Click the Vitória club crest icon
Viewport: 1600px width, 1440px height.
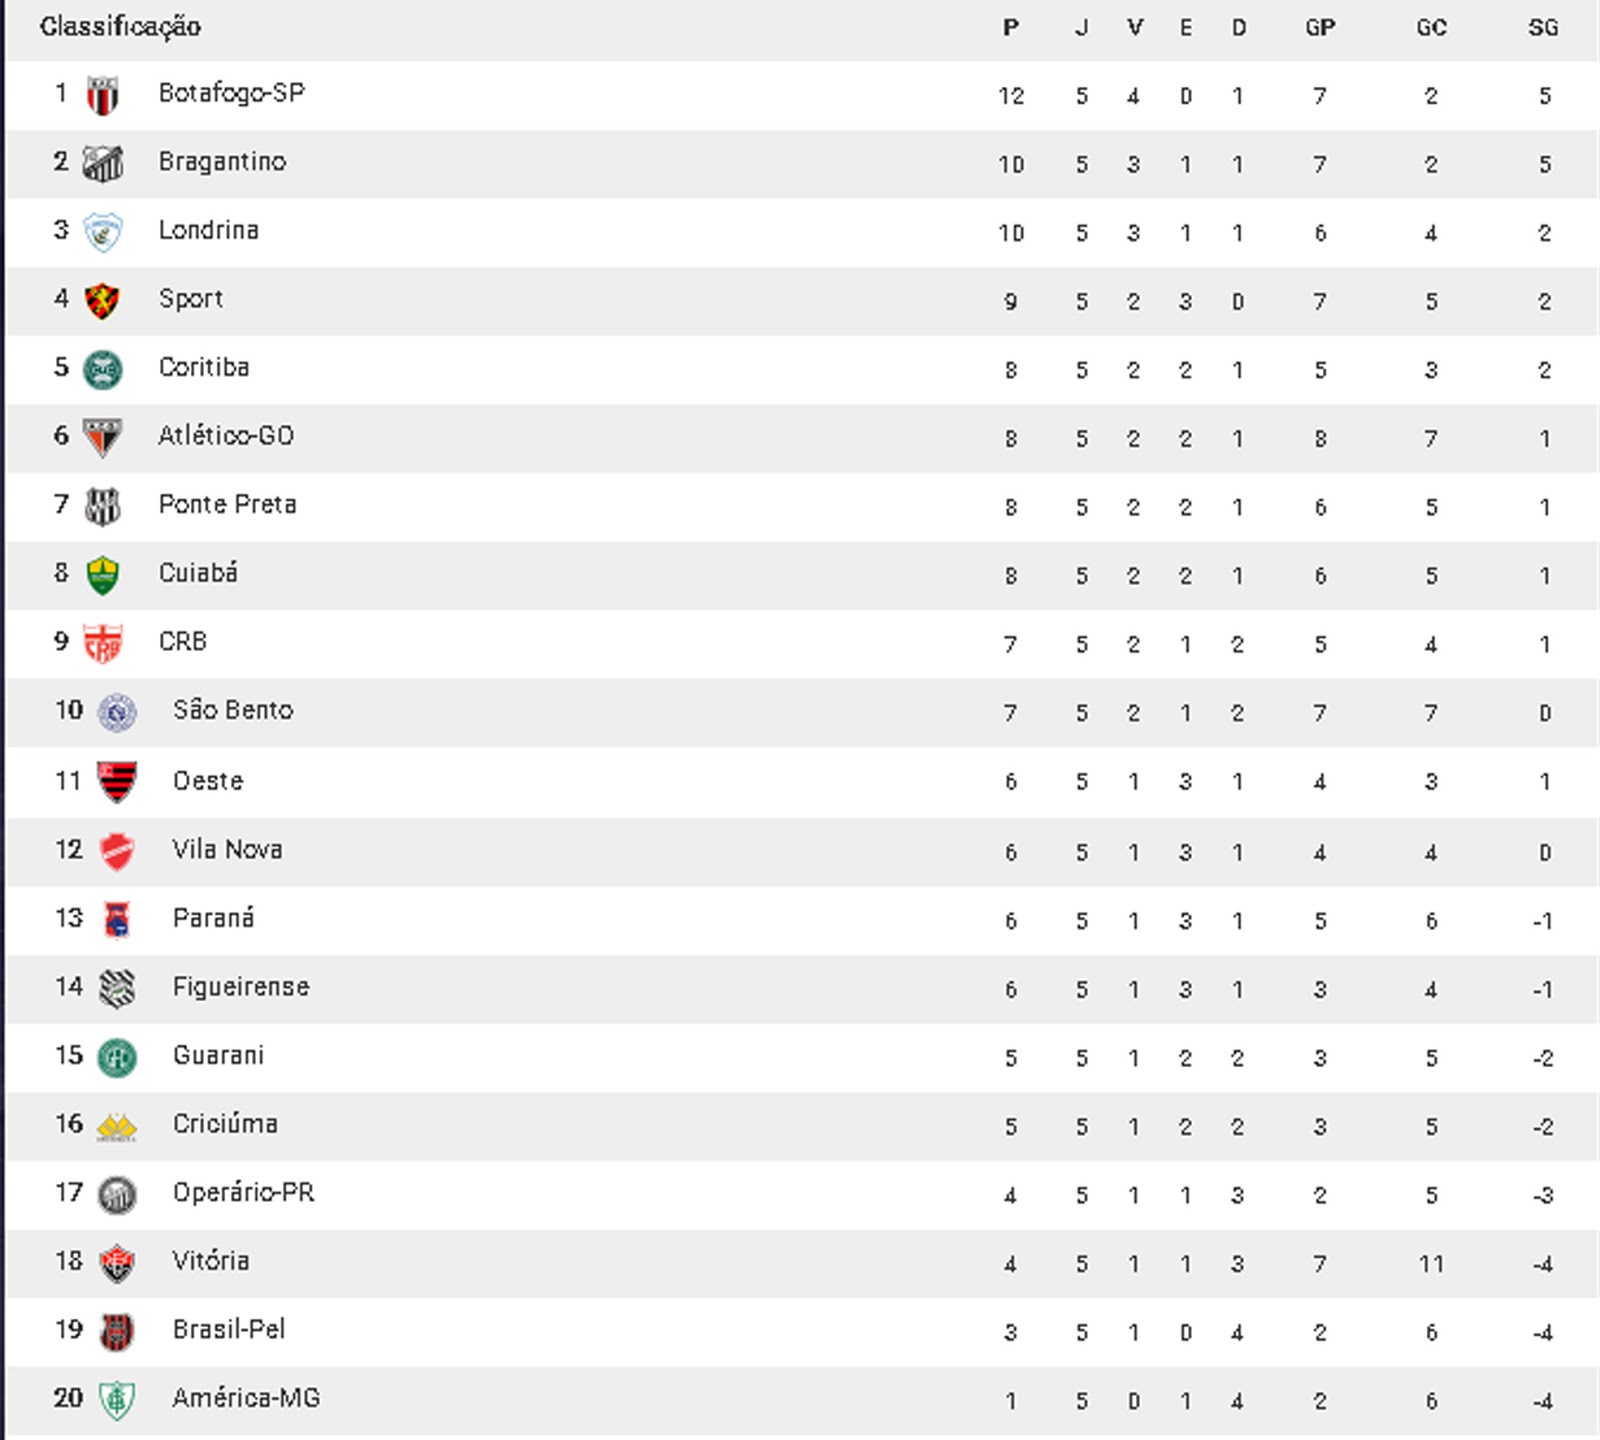(x=117, y=1264)
